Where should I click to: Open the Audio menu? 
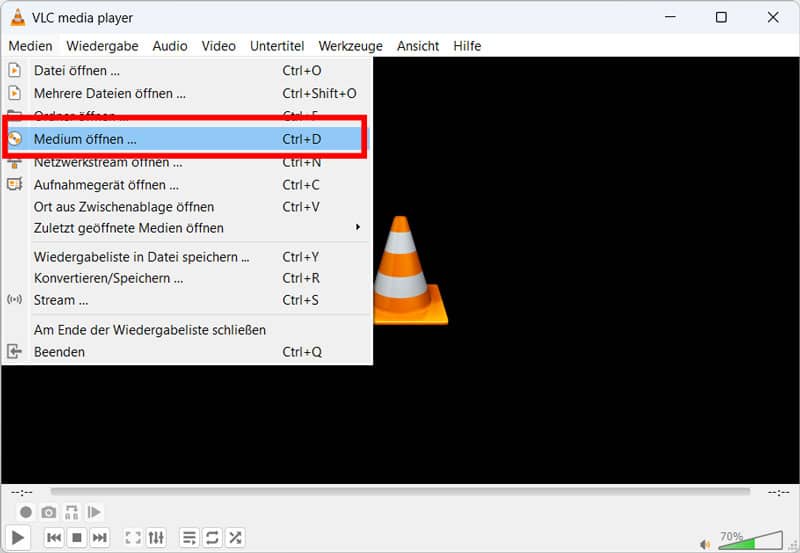click(170, 46)
